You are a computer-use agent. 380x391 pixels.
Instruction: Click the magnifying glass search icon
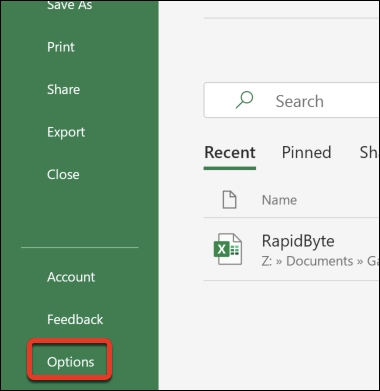click(x=244, y=100)
